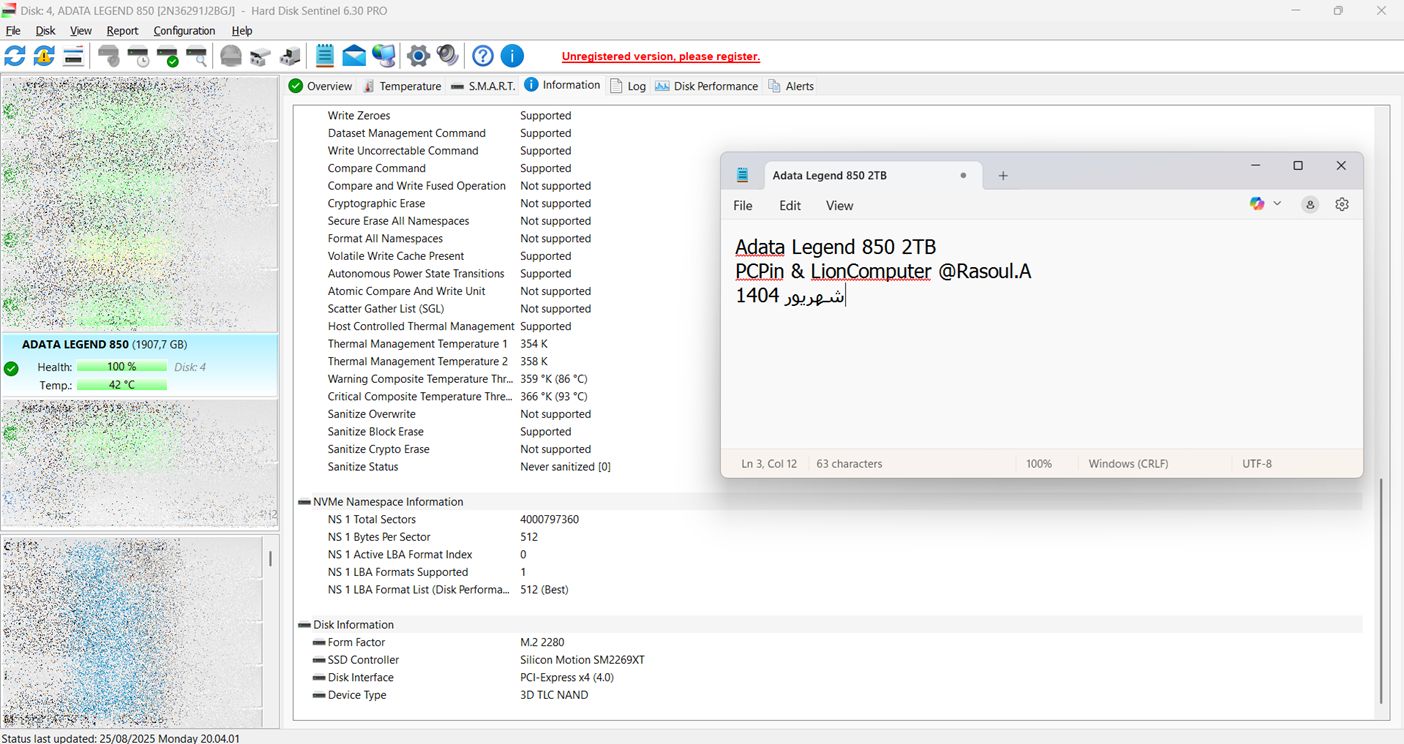Click the NS 1 Total Sectors value 4000797360
This screenshot has height=744, width=1404.
(549, 520)
